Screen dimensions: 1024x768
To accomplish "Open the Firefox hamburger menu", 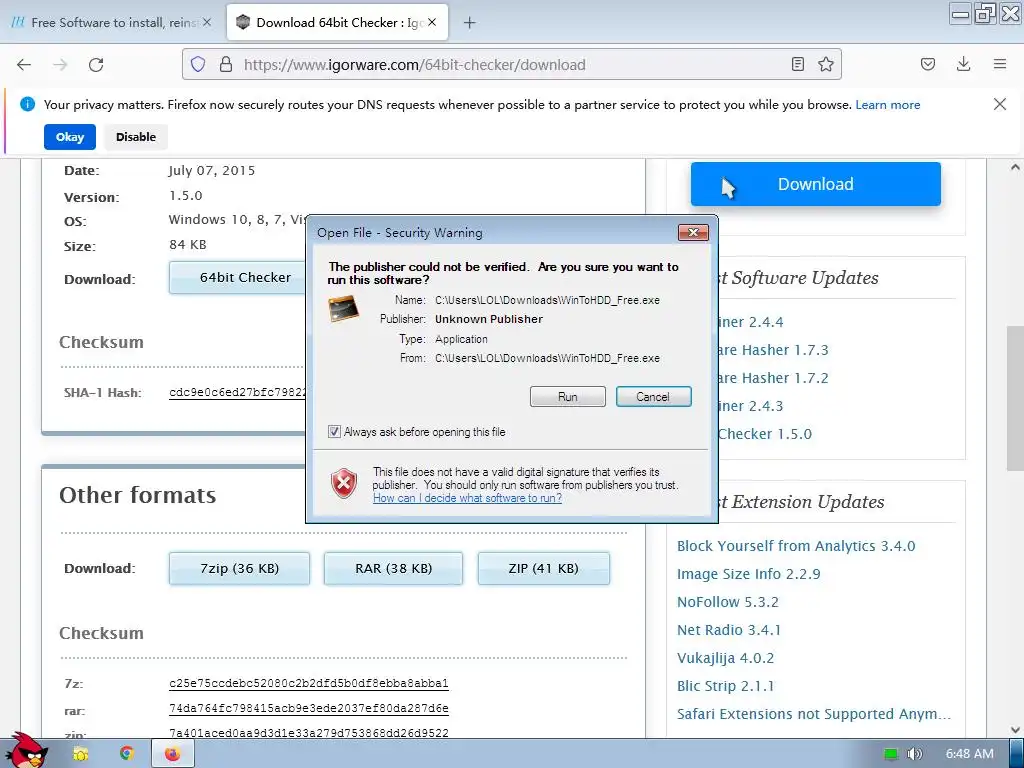I will (x=1000, y=64).
